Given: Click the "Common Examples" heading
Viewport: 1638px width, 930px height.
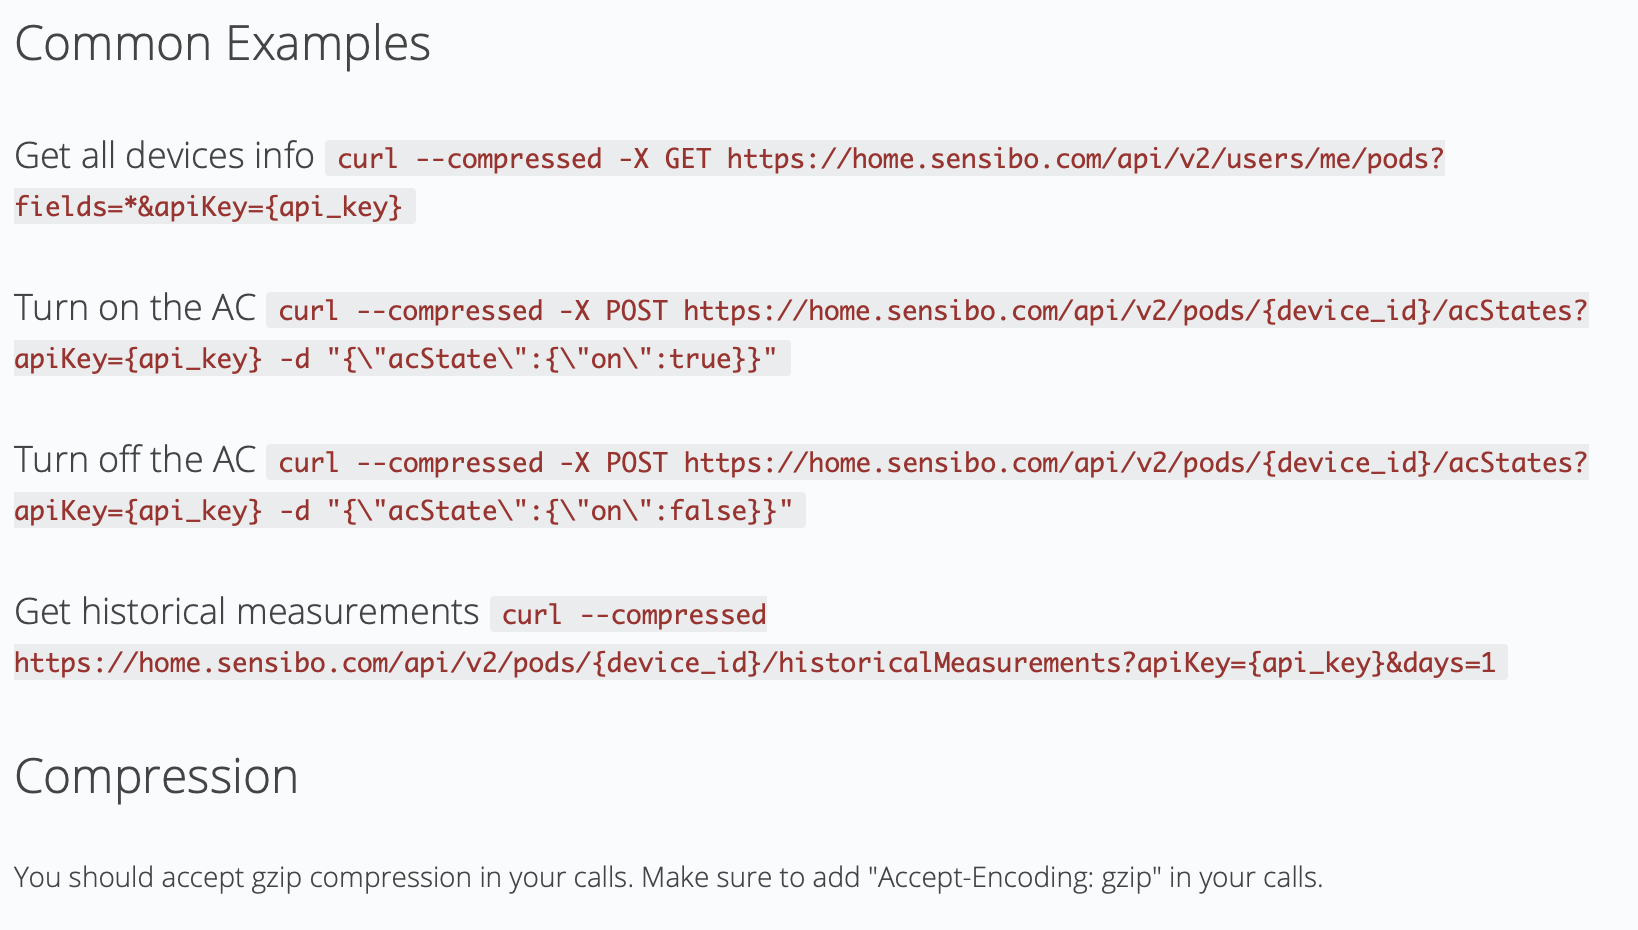Looking at the screenshot, I should 222,44.
